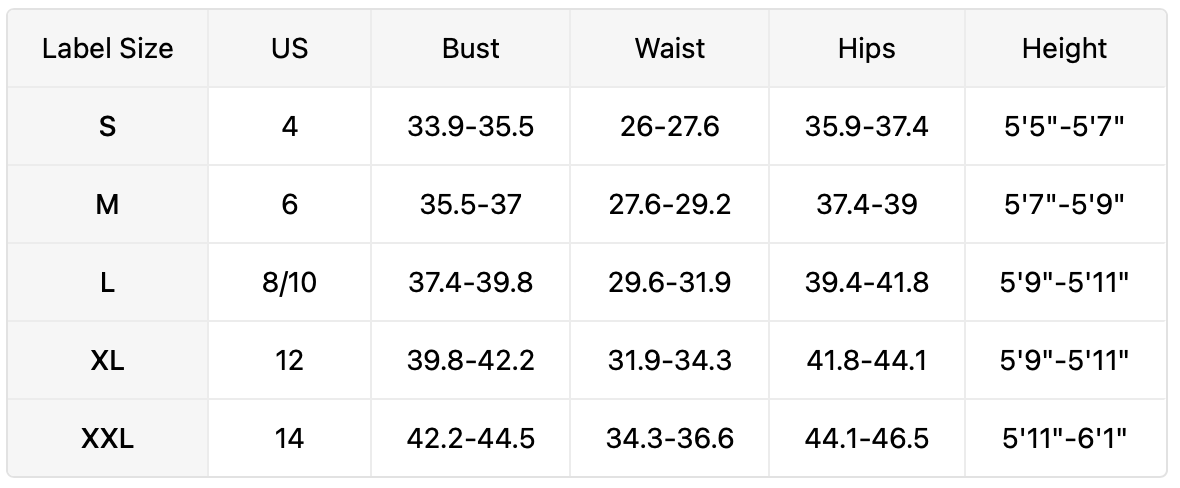This screenshot has height=488, width=1180.
Task: Select the height cell in XL row
Action: click(x=1064, y=360)
